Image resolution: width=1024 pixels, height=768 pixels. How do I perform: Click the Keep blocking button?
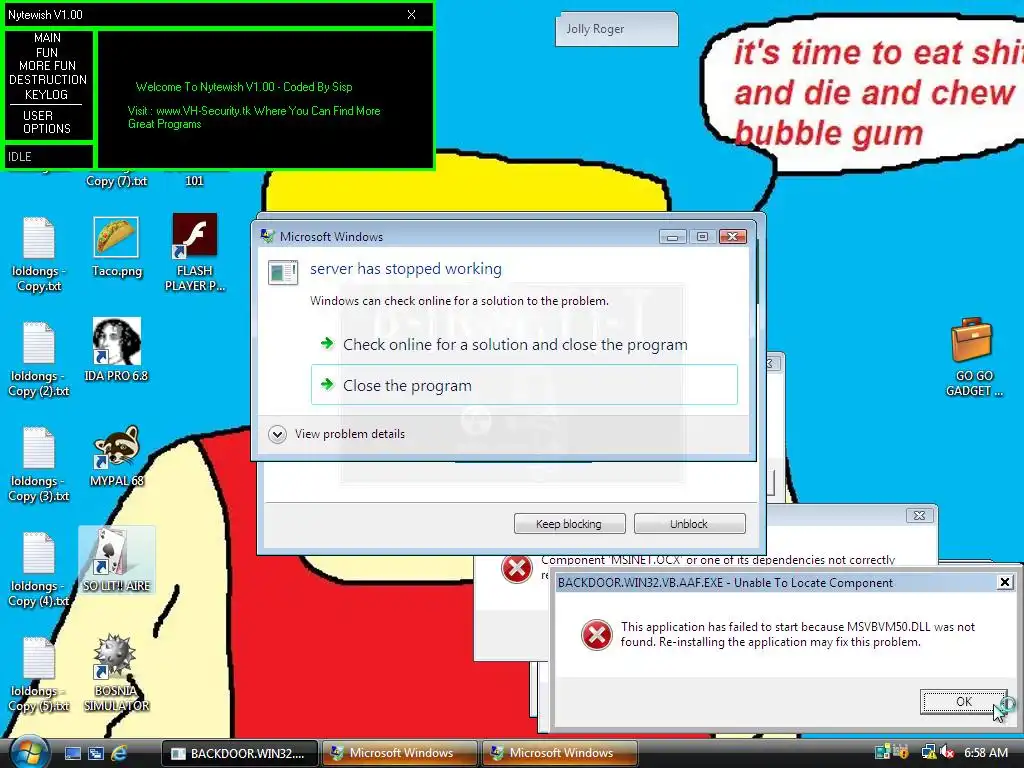[x=569, y=524]
